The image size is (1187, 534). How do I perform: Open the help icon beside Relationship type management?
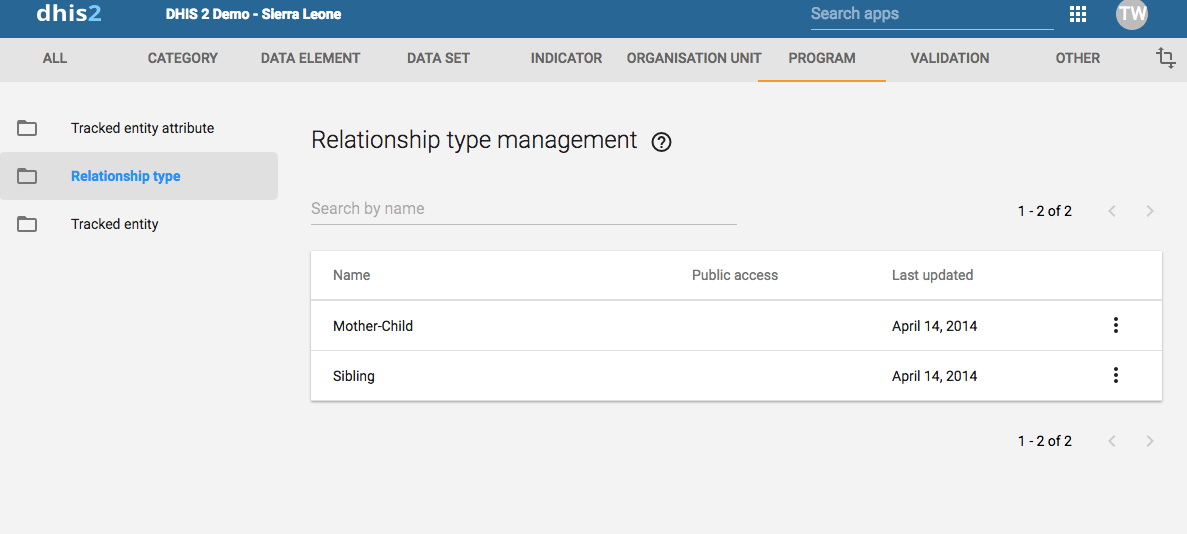(661, 142)
